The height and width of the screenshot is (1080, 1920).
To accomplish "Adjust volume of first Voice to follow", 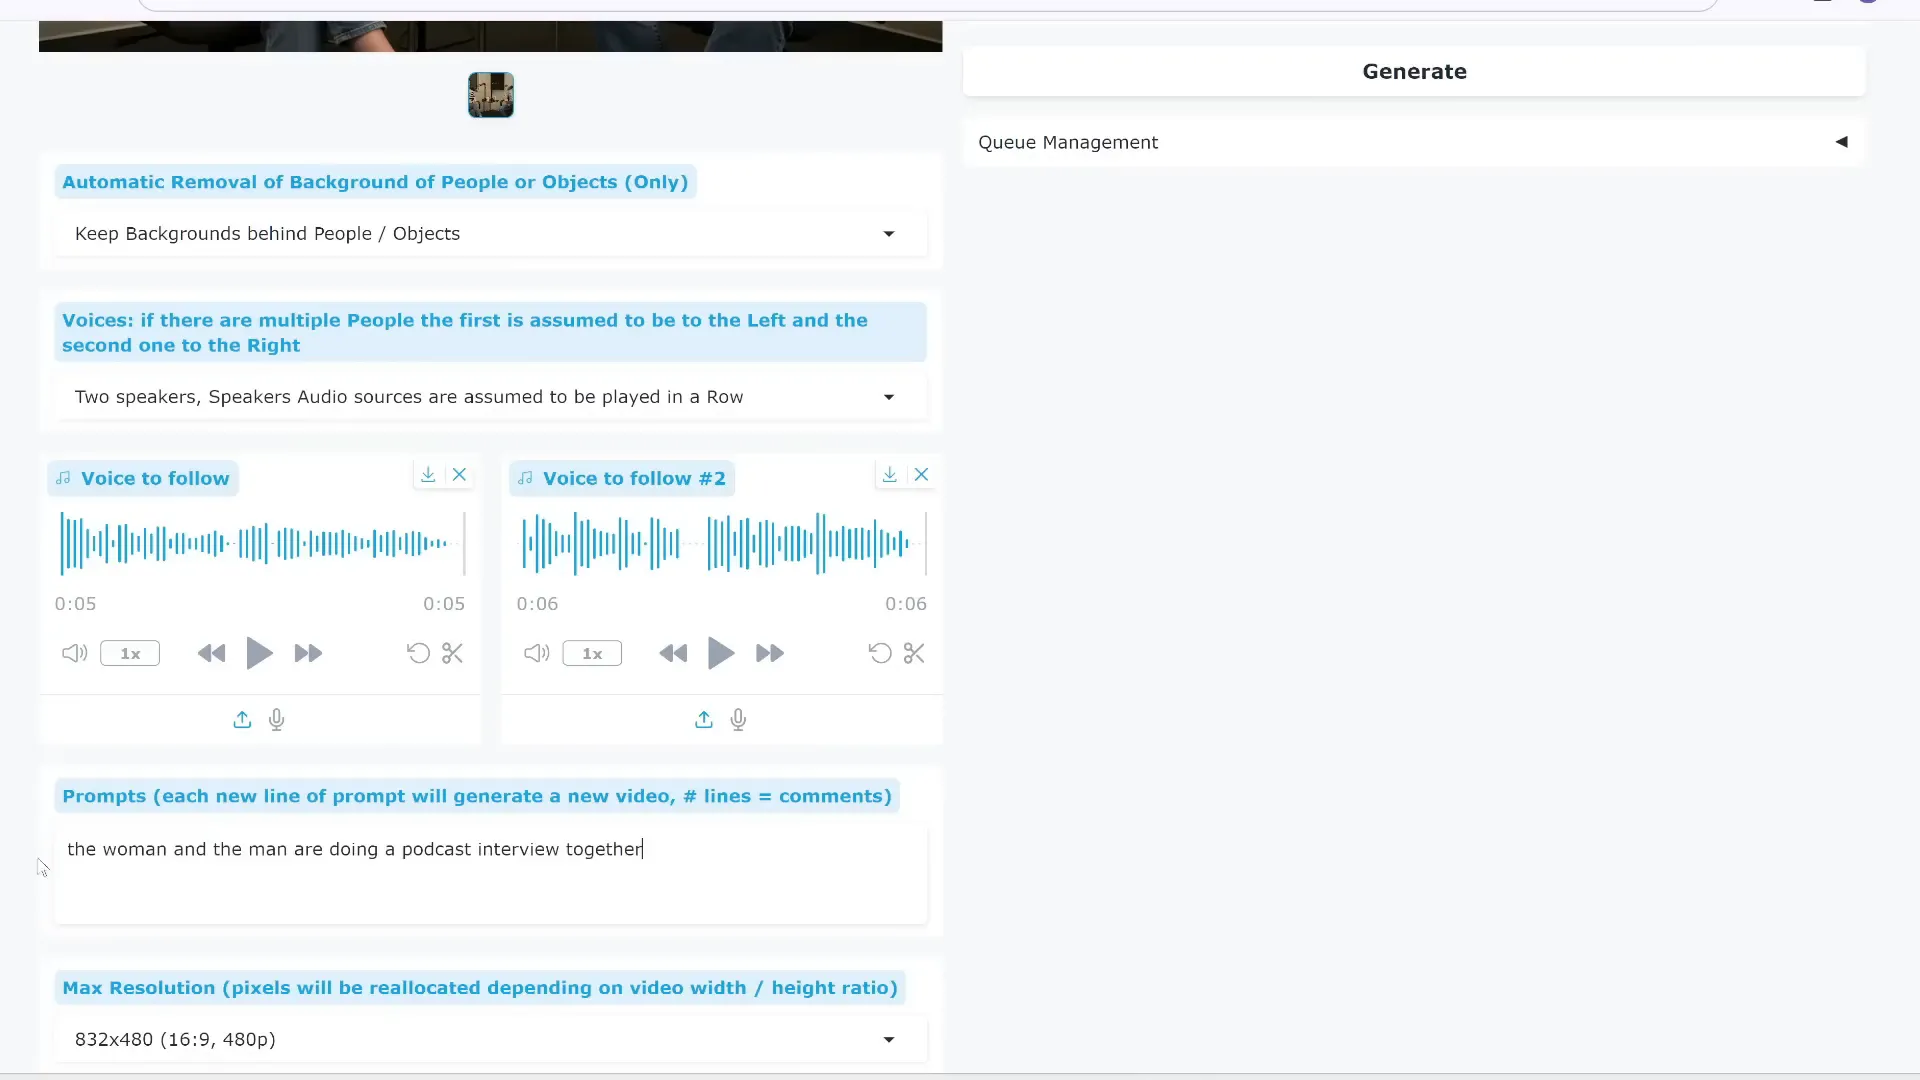I will (75, 654).
